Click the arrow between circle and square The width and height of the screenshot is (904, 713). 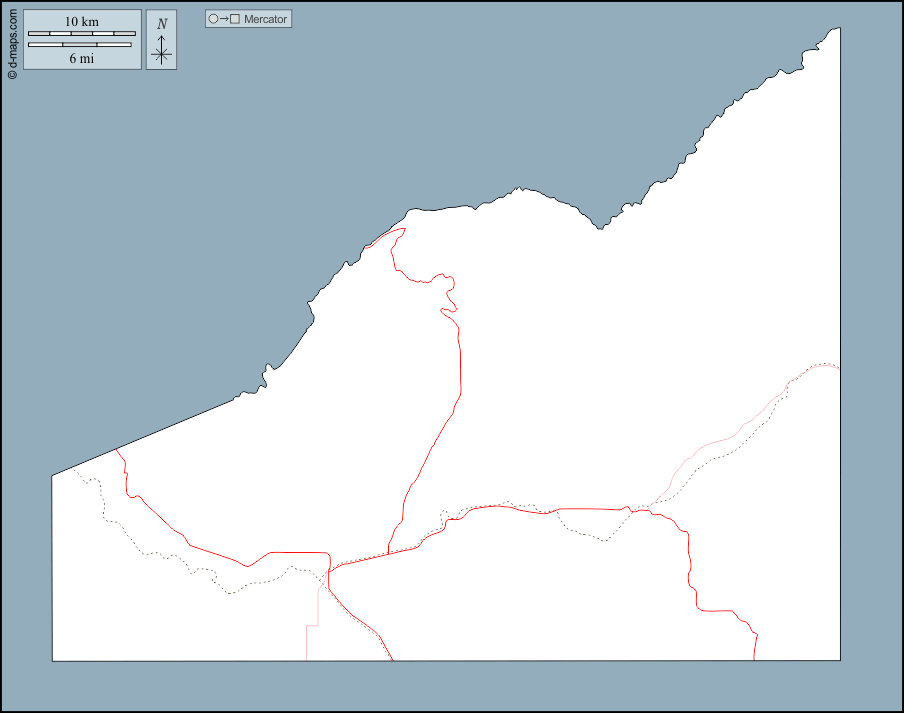[224, 19]
